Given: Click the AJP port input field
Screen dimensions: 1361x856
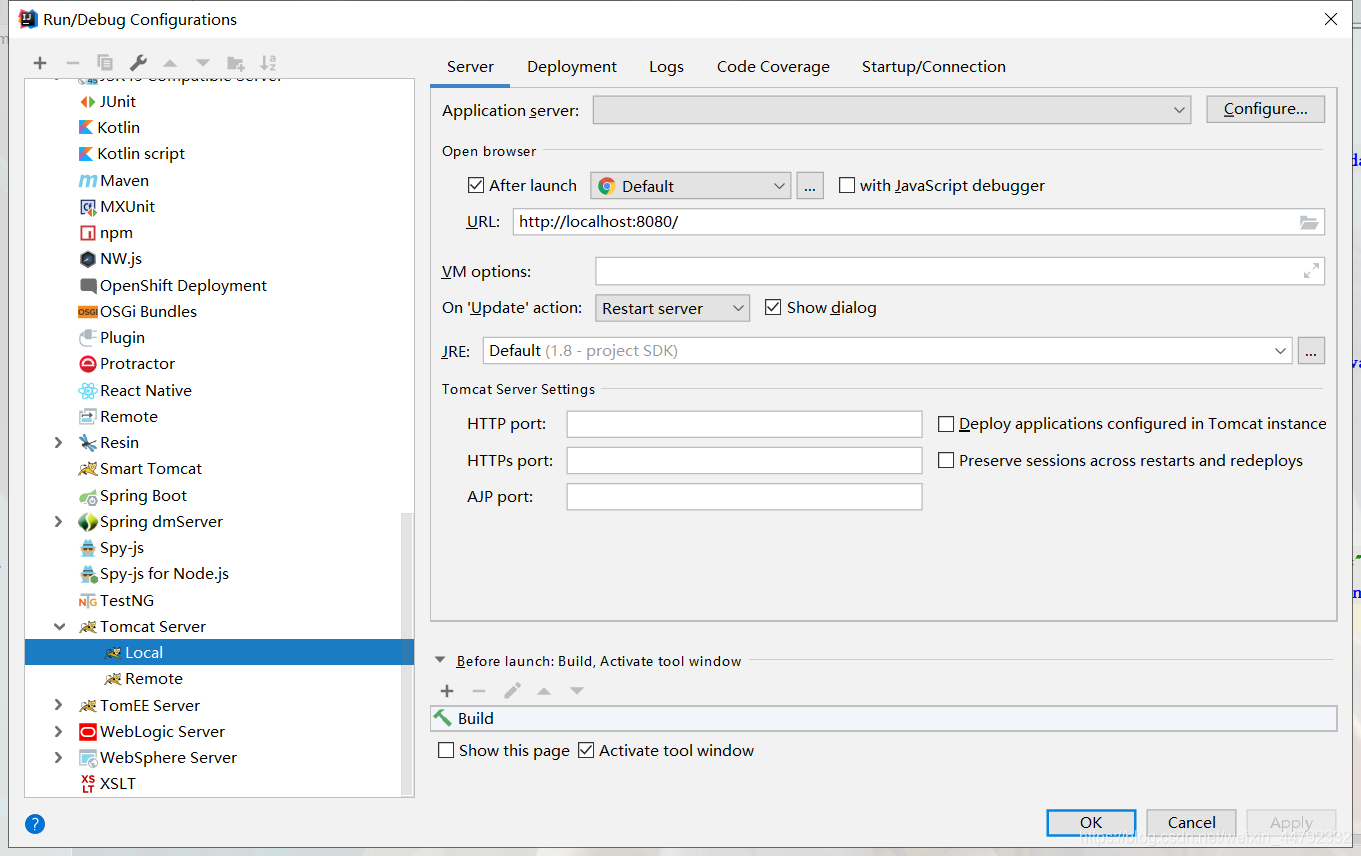Looking at the screenshot, I should 744,497.
